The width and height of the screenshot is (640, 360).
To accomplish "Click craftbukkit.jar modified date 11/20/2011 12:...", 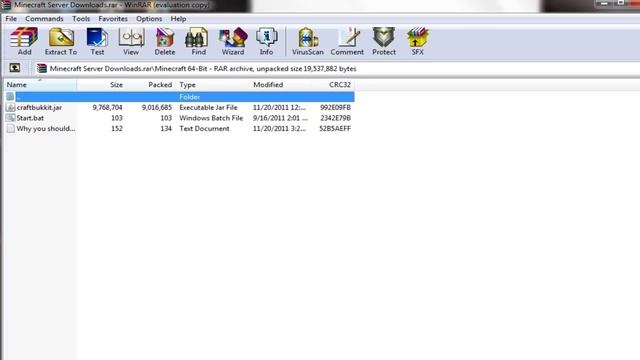I will [x=279, y=107].
